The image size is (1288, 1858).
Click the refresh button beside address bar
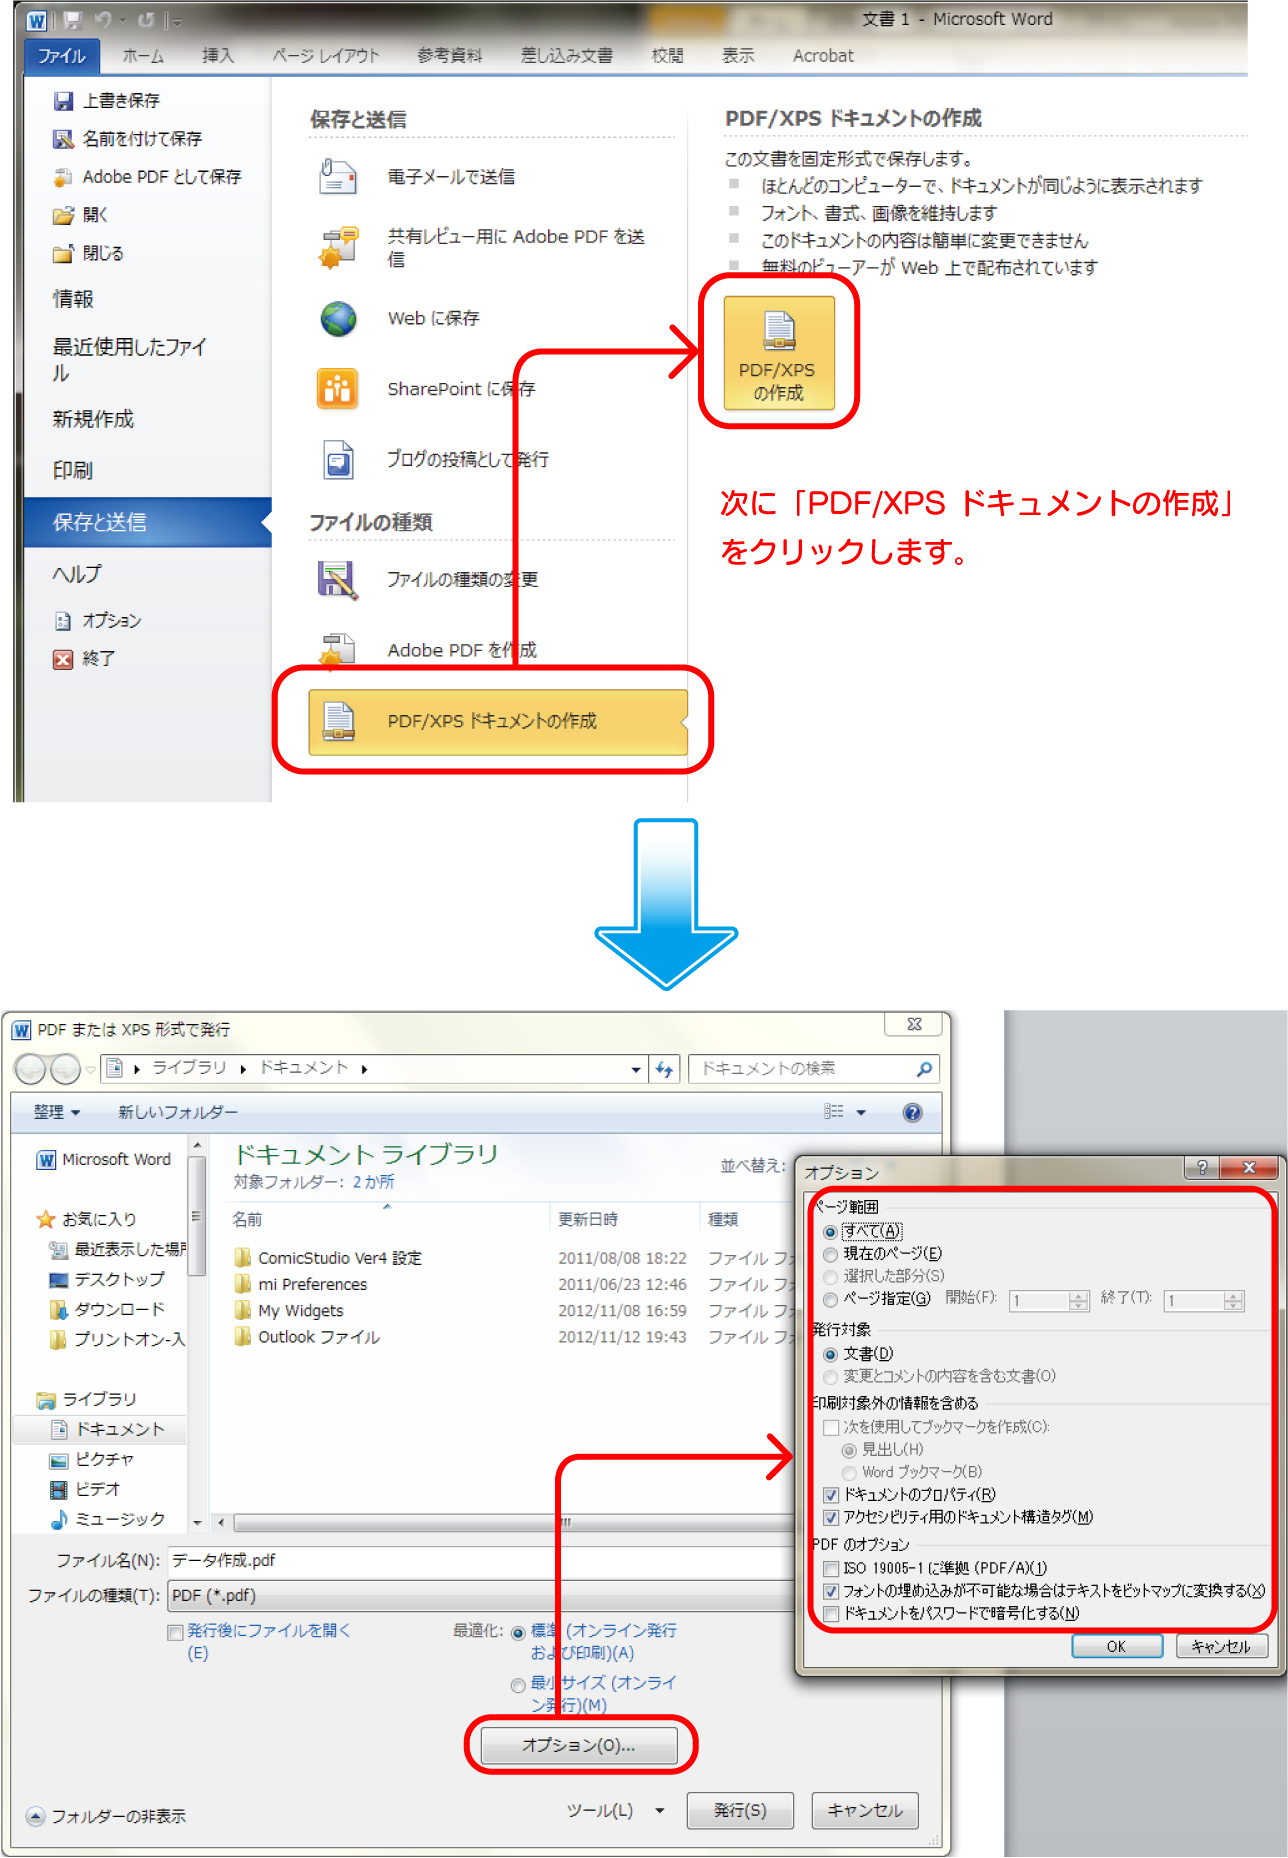click(x=665, y=1069)
